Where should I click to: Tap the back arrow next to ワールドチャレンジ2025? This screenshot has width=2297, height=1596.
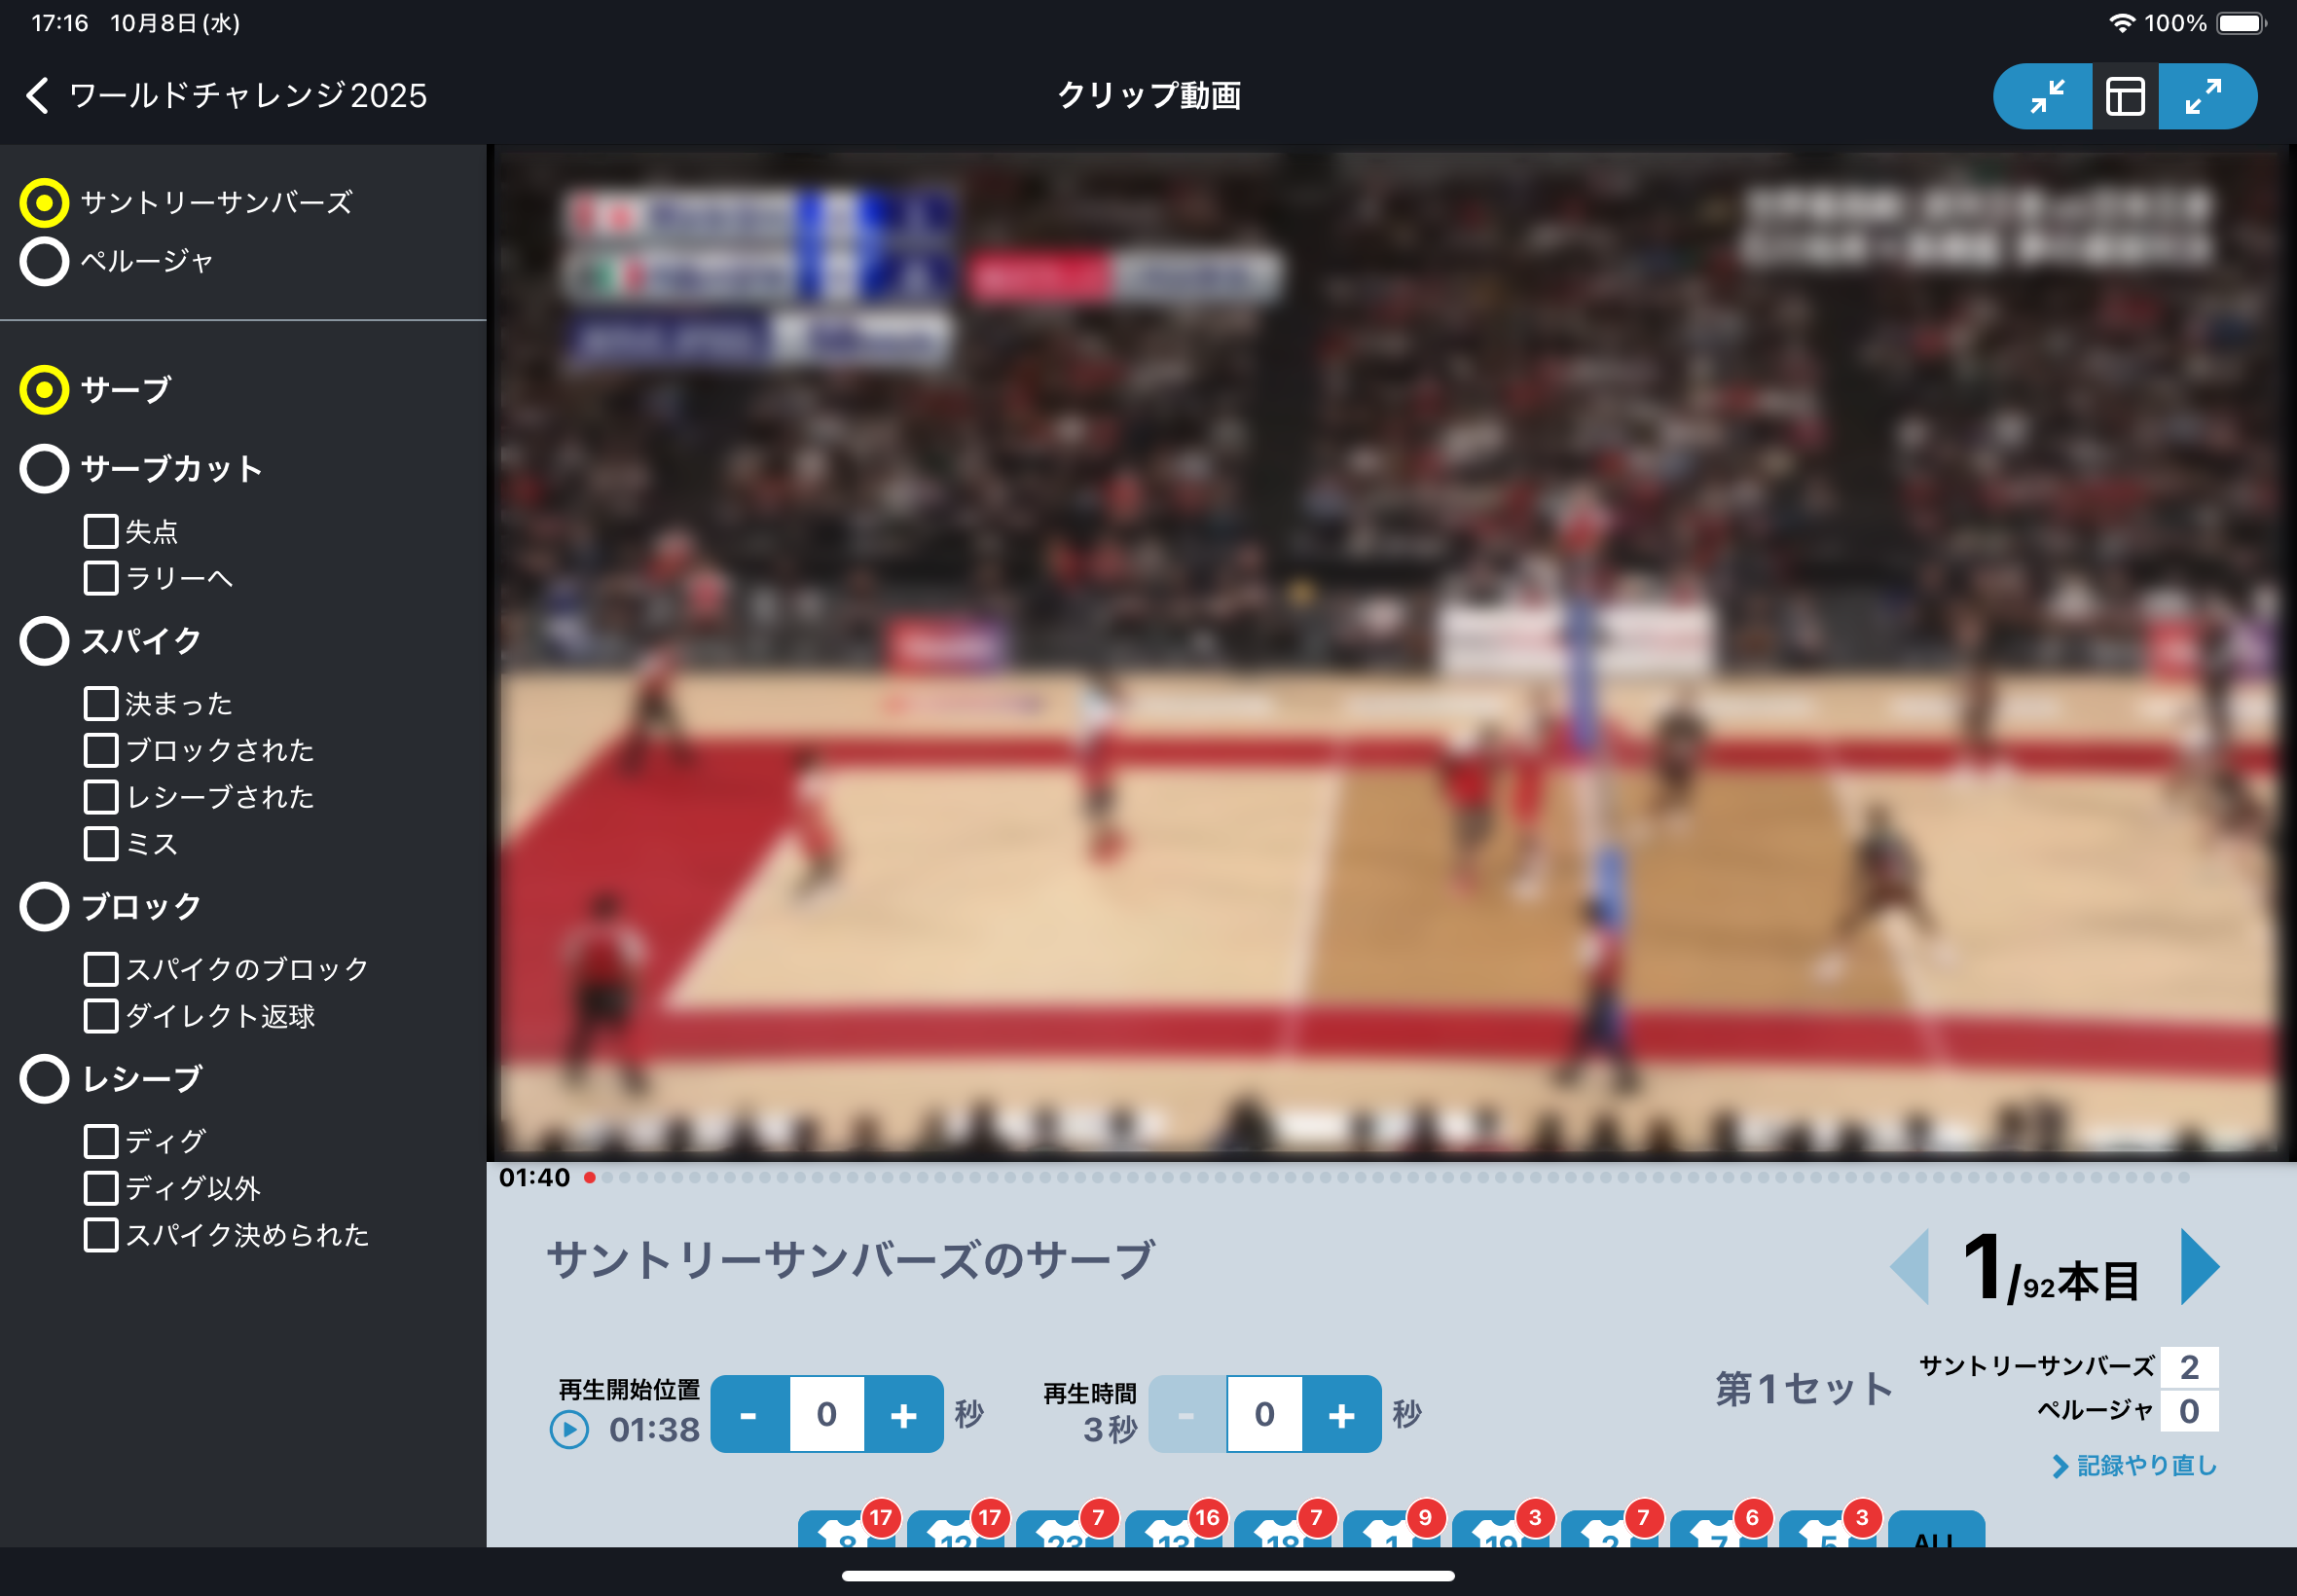(x=38, y=96)
